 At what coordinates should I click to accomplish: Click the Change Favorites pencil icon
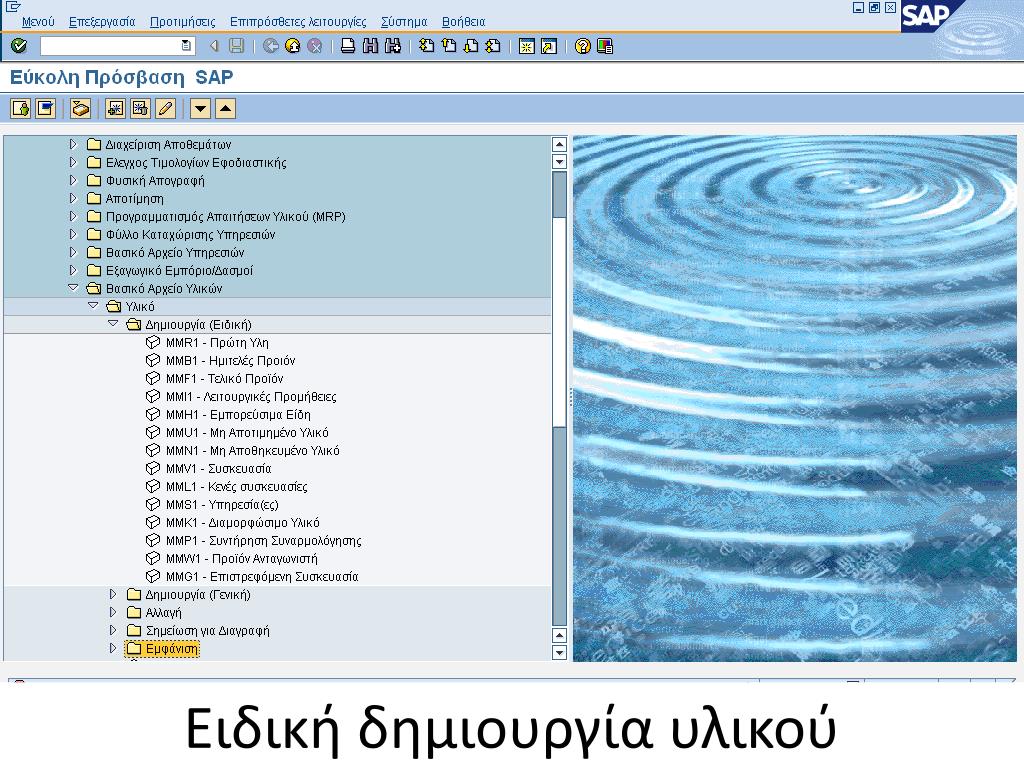click(x=165, y=108)
